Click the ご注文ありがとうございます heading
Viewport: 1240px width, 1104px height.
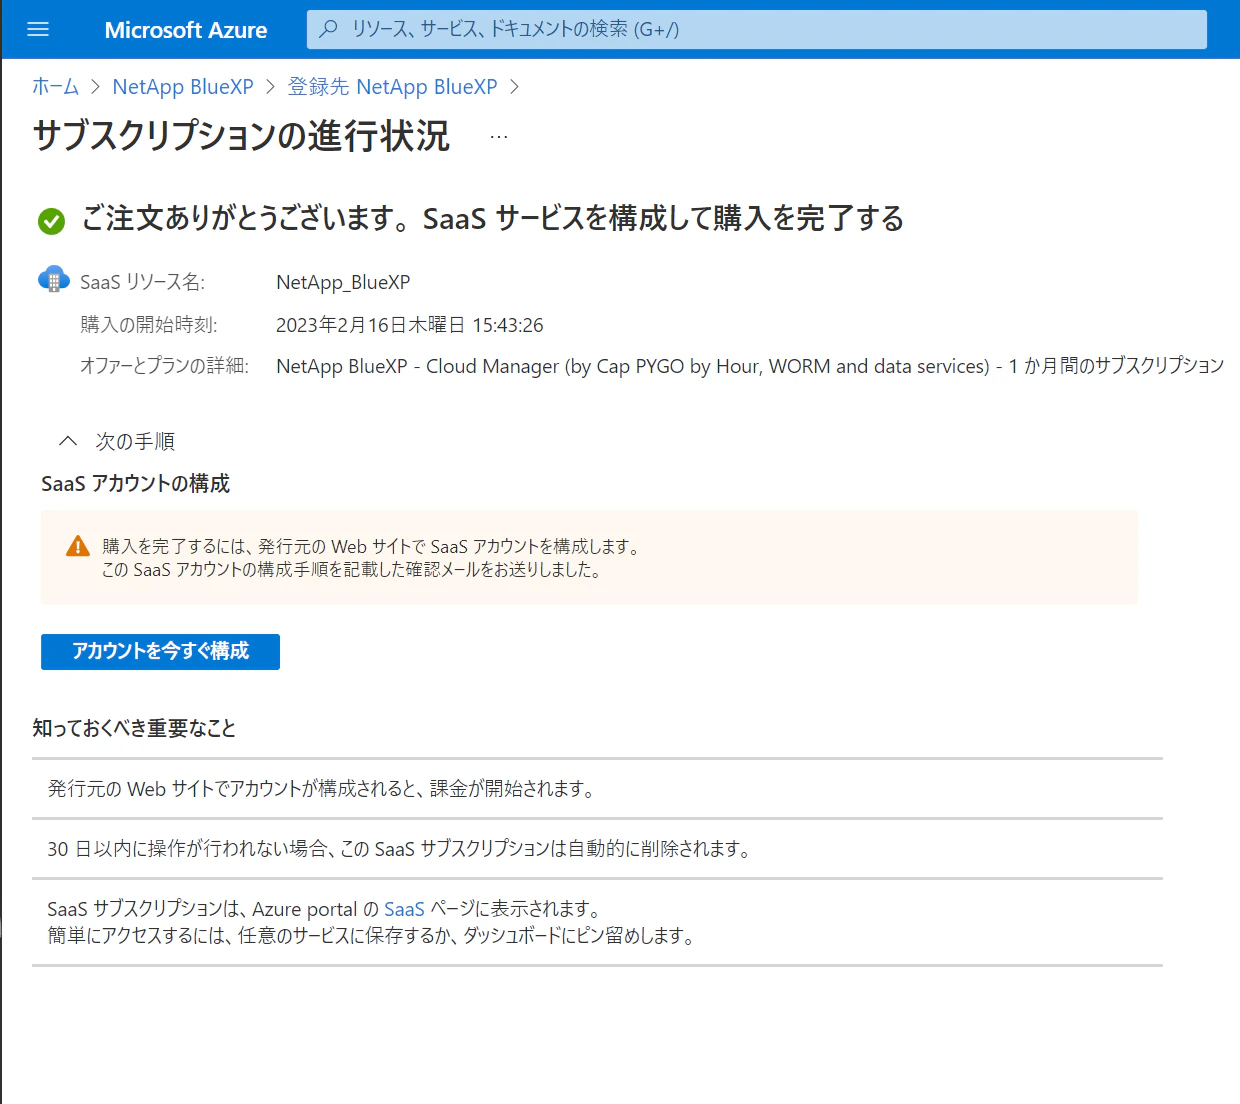click(492, 218)
